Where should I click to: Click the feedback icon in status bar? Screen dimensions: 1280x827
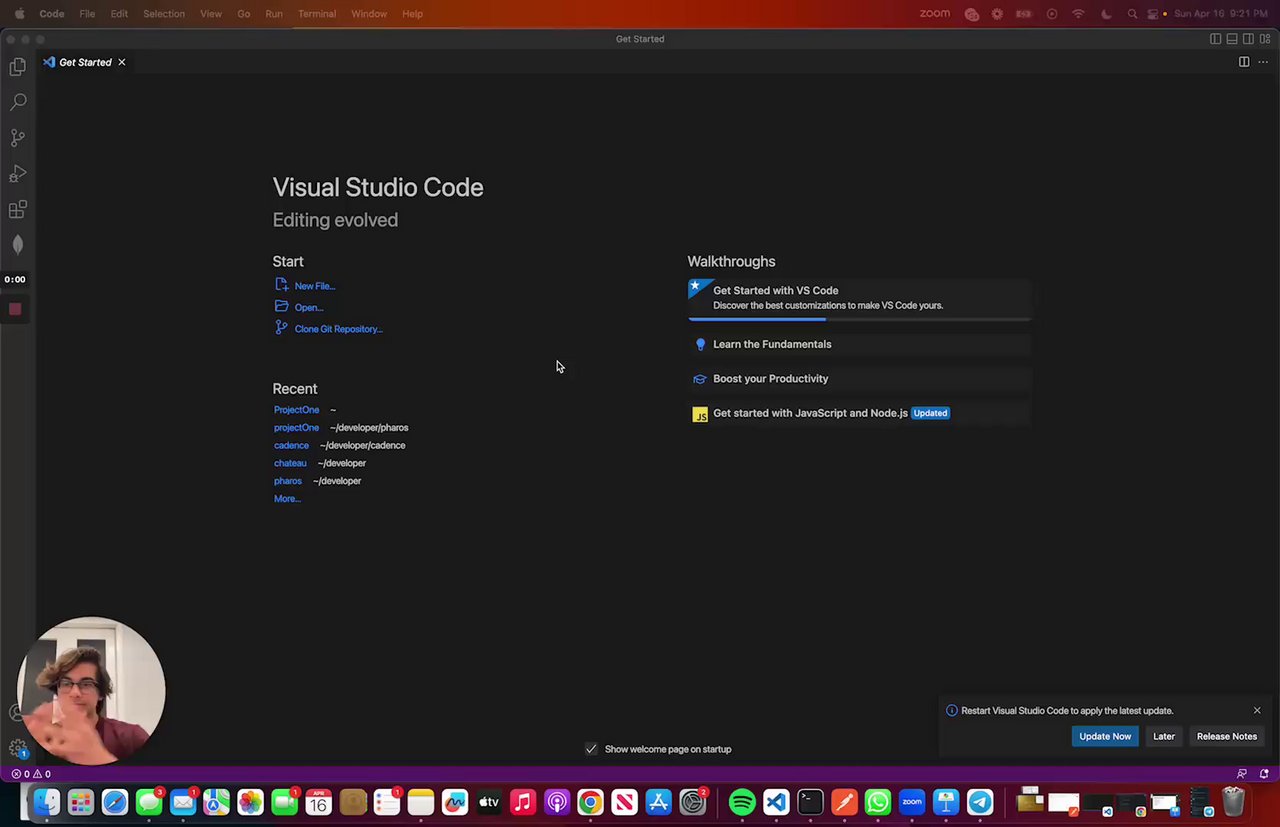click(1242, 774)
